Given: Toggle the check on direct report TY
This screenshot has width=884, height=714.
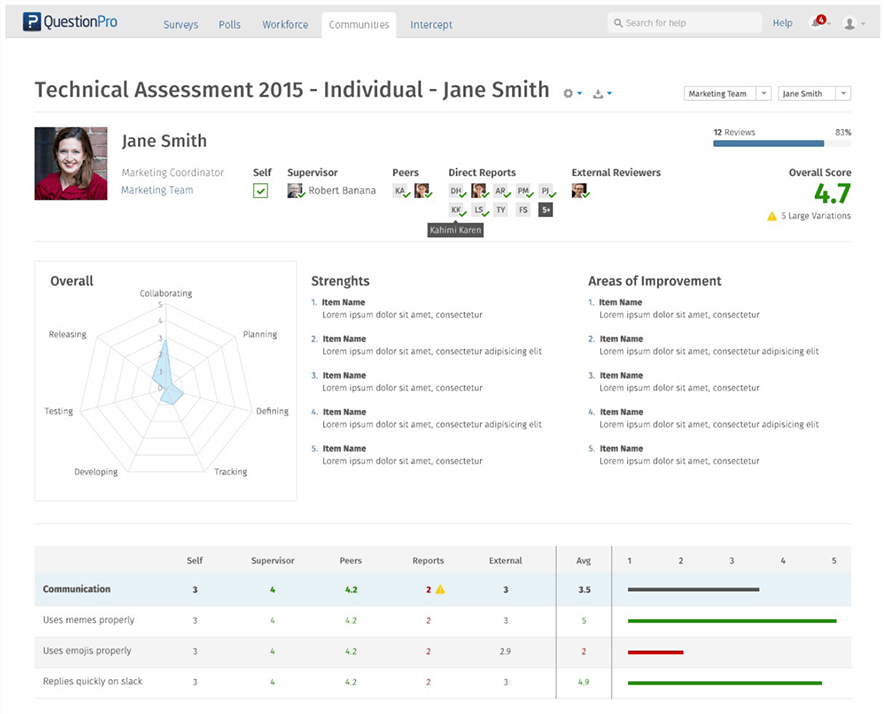Looking at the screenshot, I should [x=501, y=209].
